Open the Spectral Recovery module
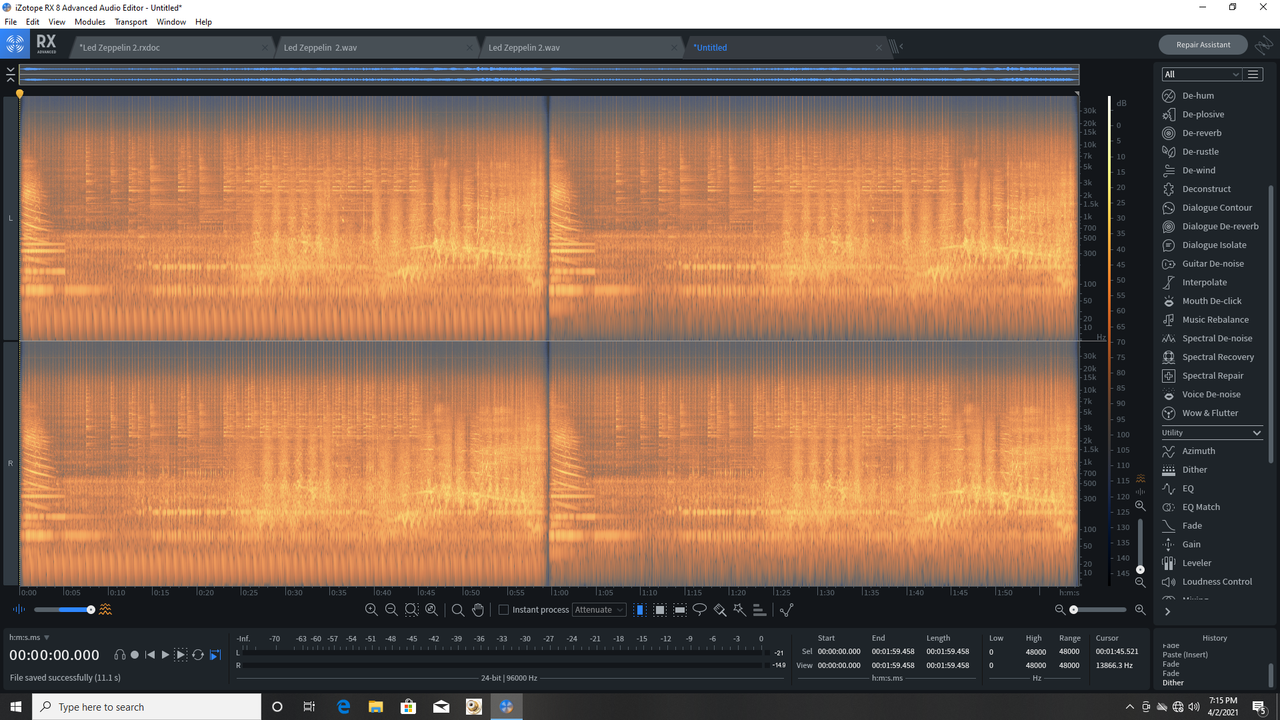Viewport: 1280px width, 720px height. pos(1212,357)
